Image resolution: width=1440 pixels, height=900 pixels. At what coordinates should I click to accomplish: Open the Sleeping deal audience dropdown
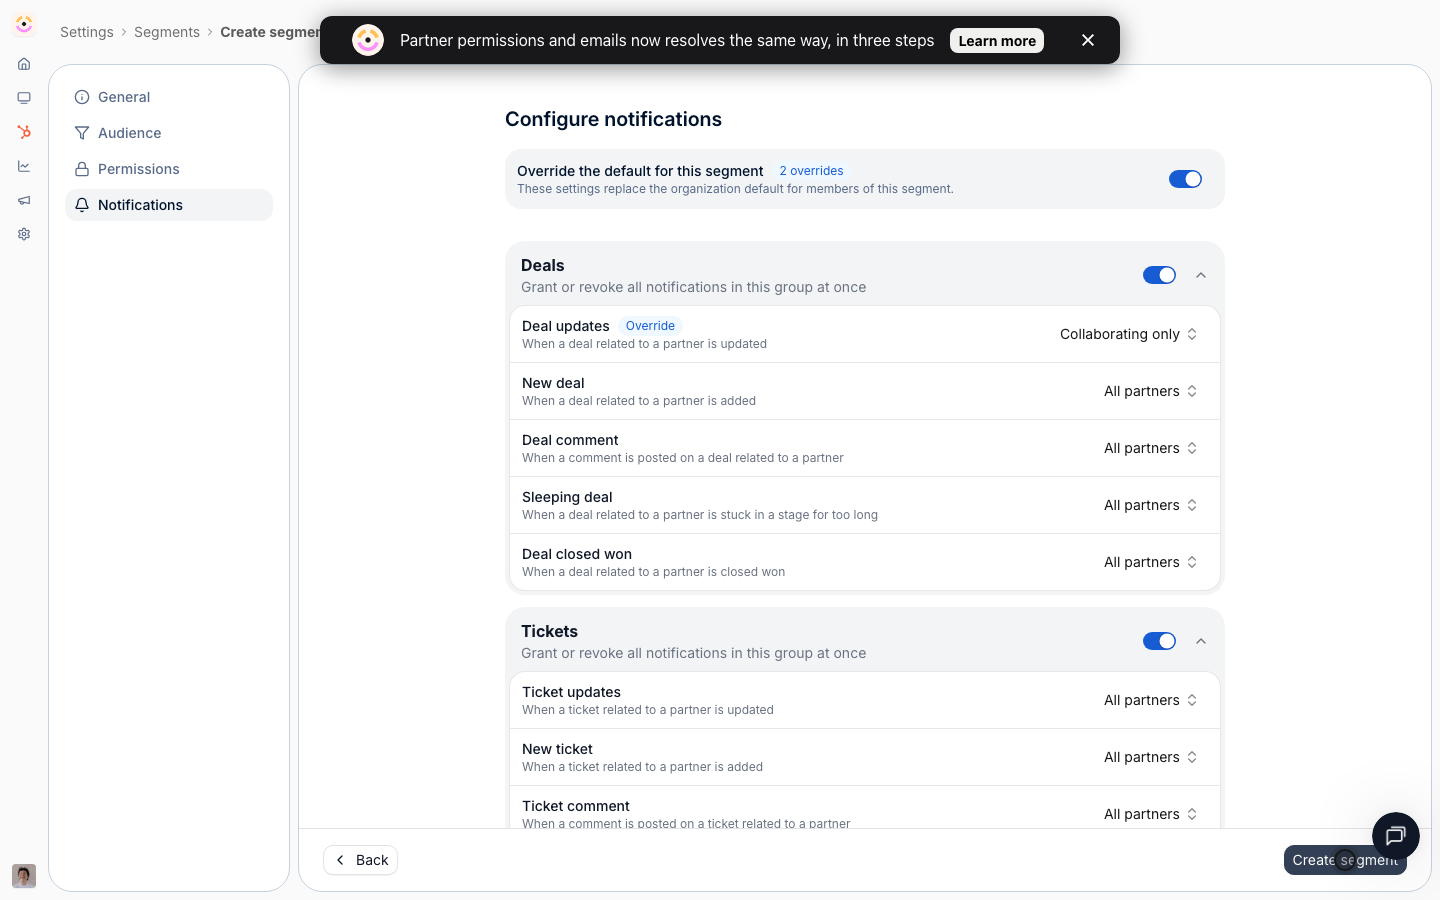1151,505
